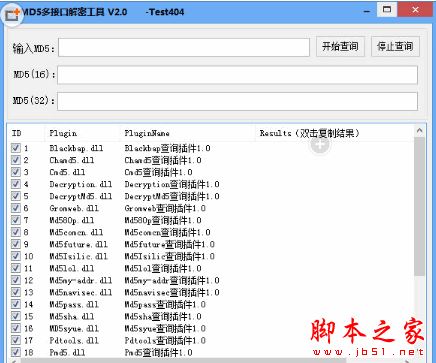Image resolution: width=436 pixels, height=363 pixels.
Task: Click the list scrollbar up arrow
Action: tap(420, 130)
